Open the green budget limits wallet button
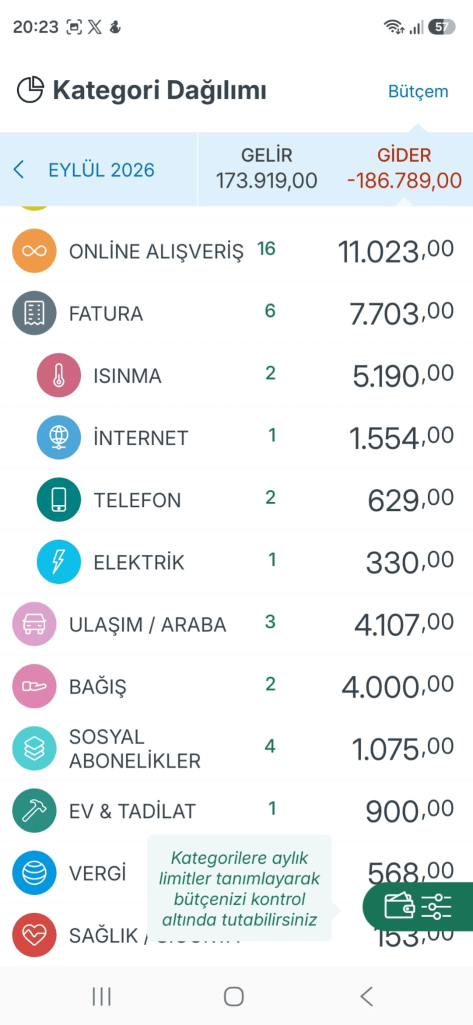Viewport: 473px width, 1025px height. (x=418, y=906)
